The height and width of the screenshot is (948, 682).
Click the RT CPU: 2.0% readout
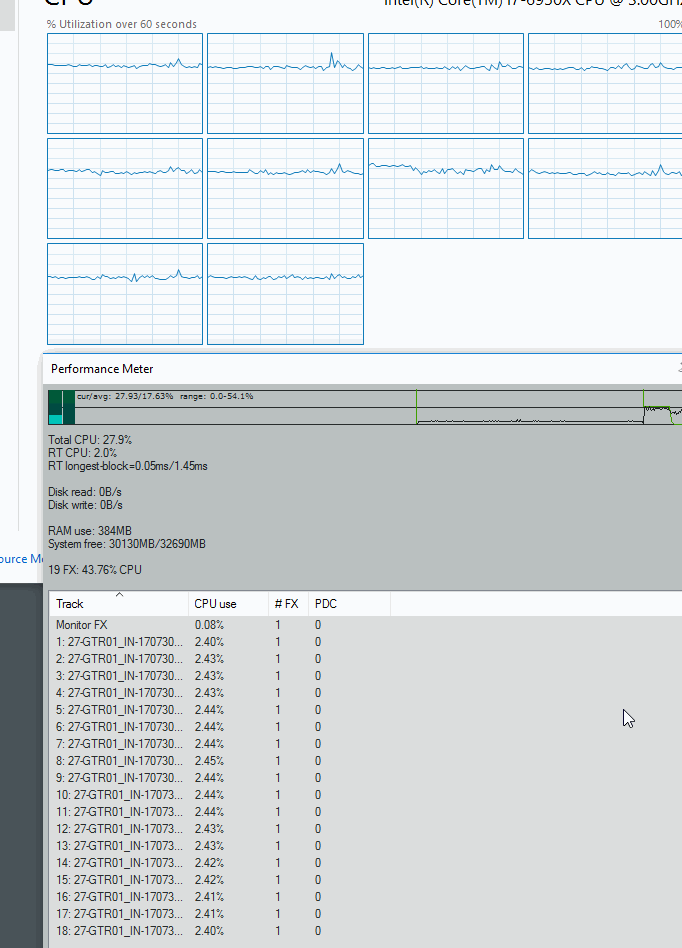(82, 453)
